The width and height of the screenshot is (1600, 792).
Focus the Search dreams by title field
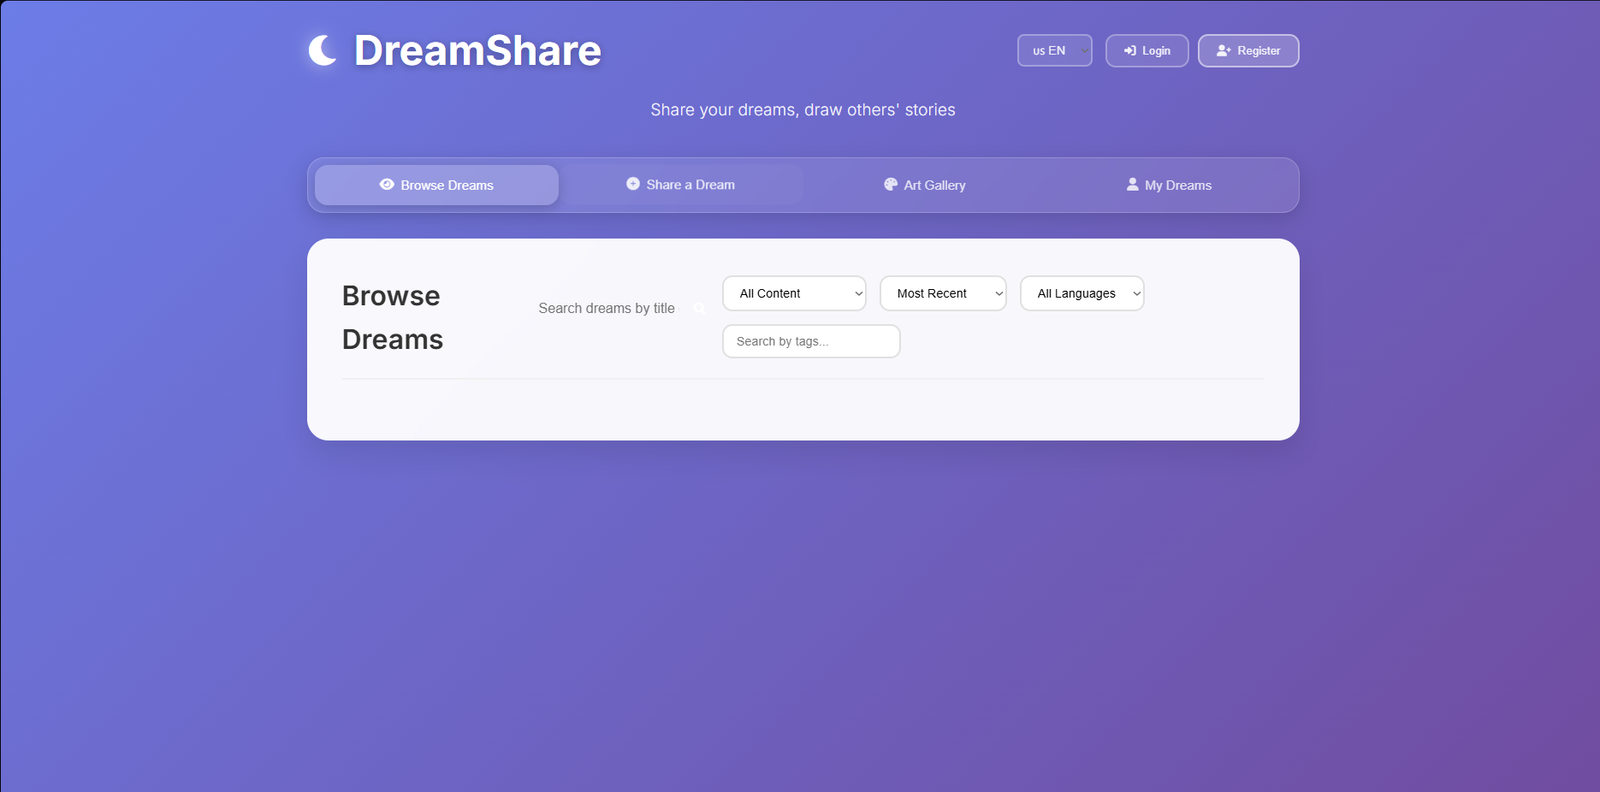608,309
